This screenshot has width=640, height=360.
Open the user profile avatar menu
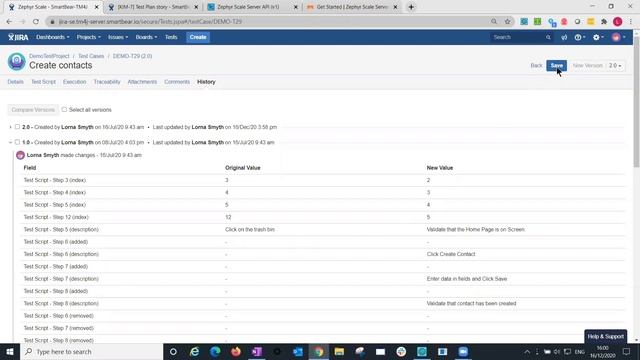[618, 37]
